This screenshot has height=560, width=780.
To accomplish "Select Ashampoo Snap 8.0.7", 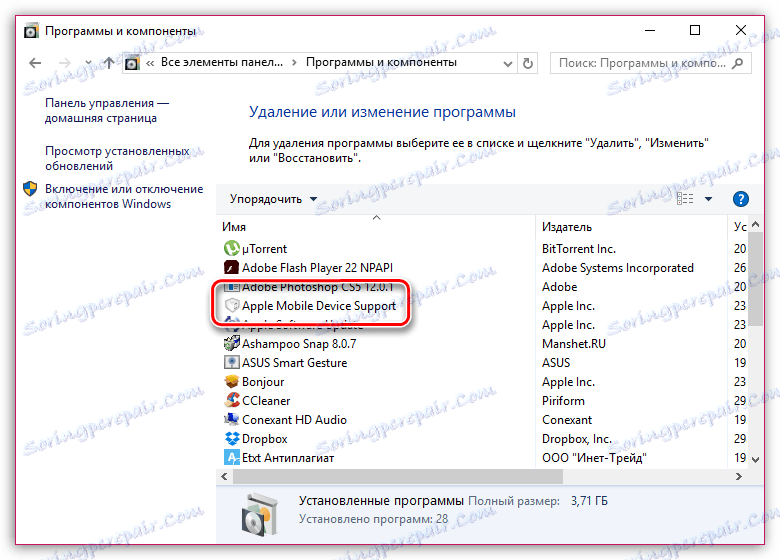I will (299, 344).
